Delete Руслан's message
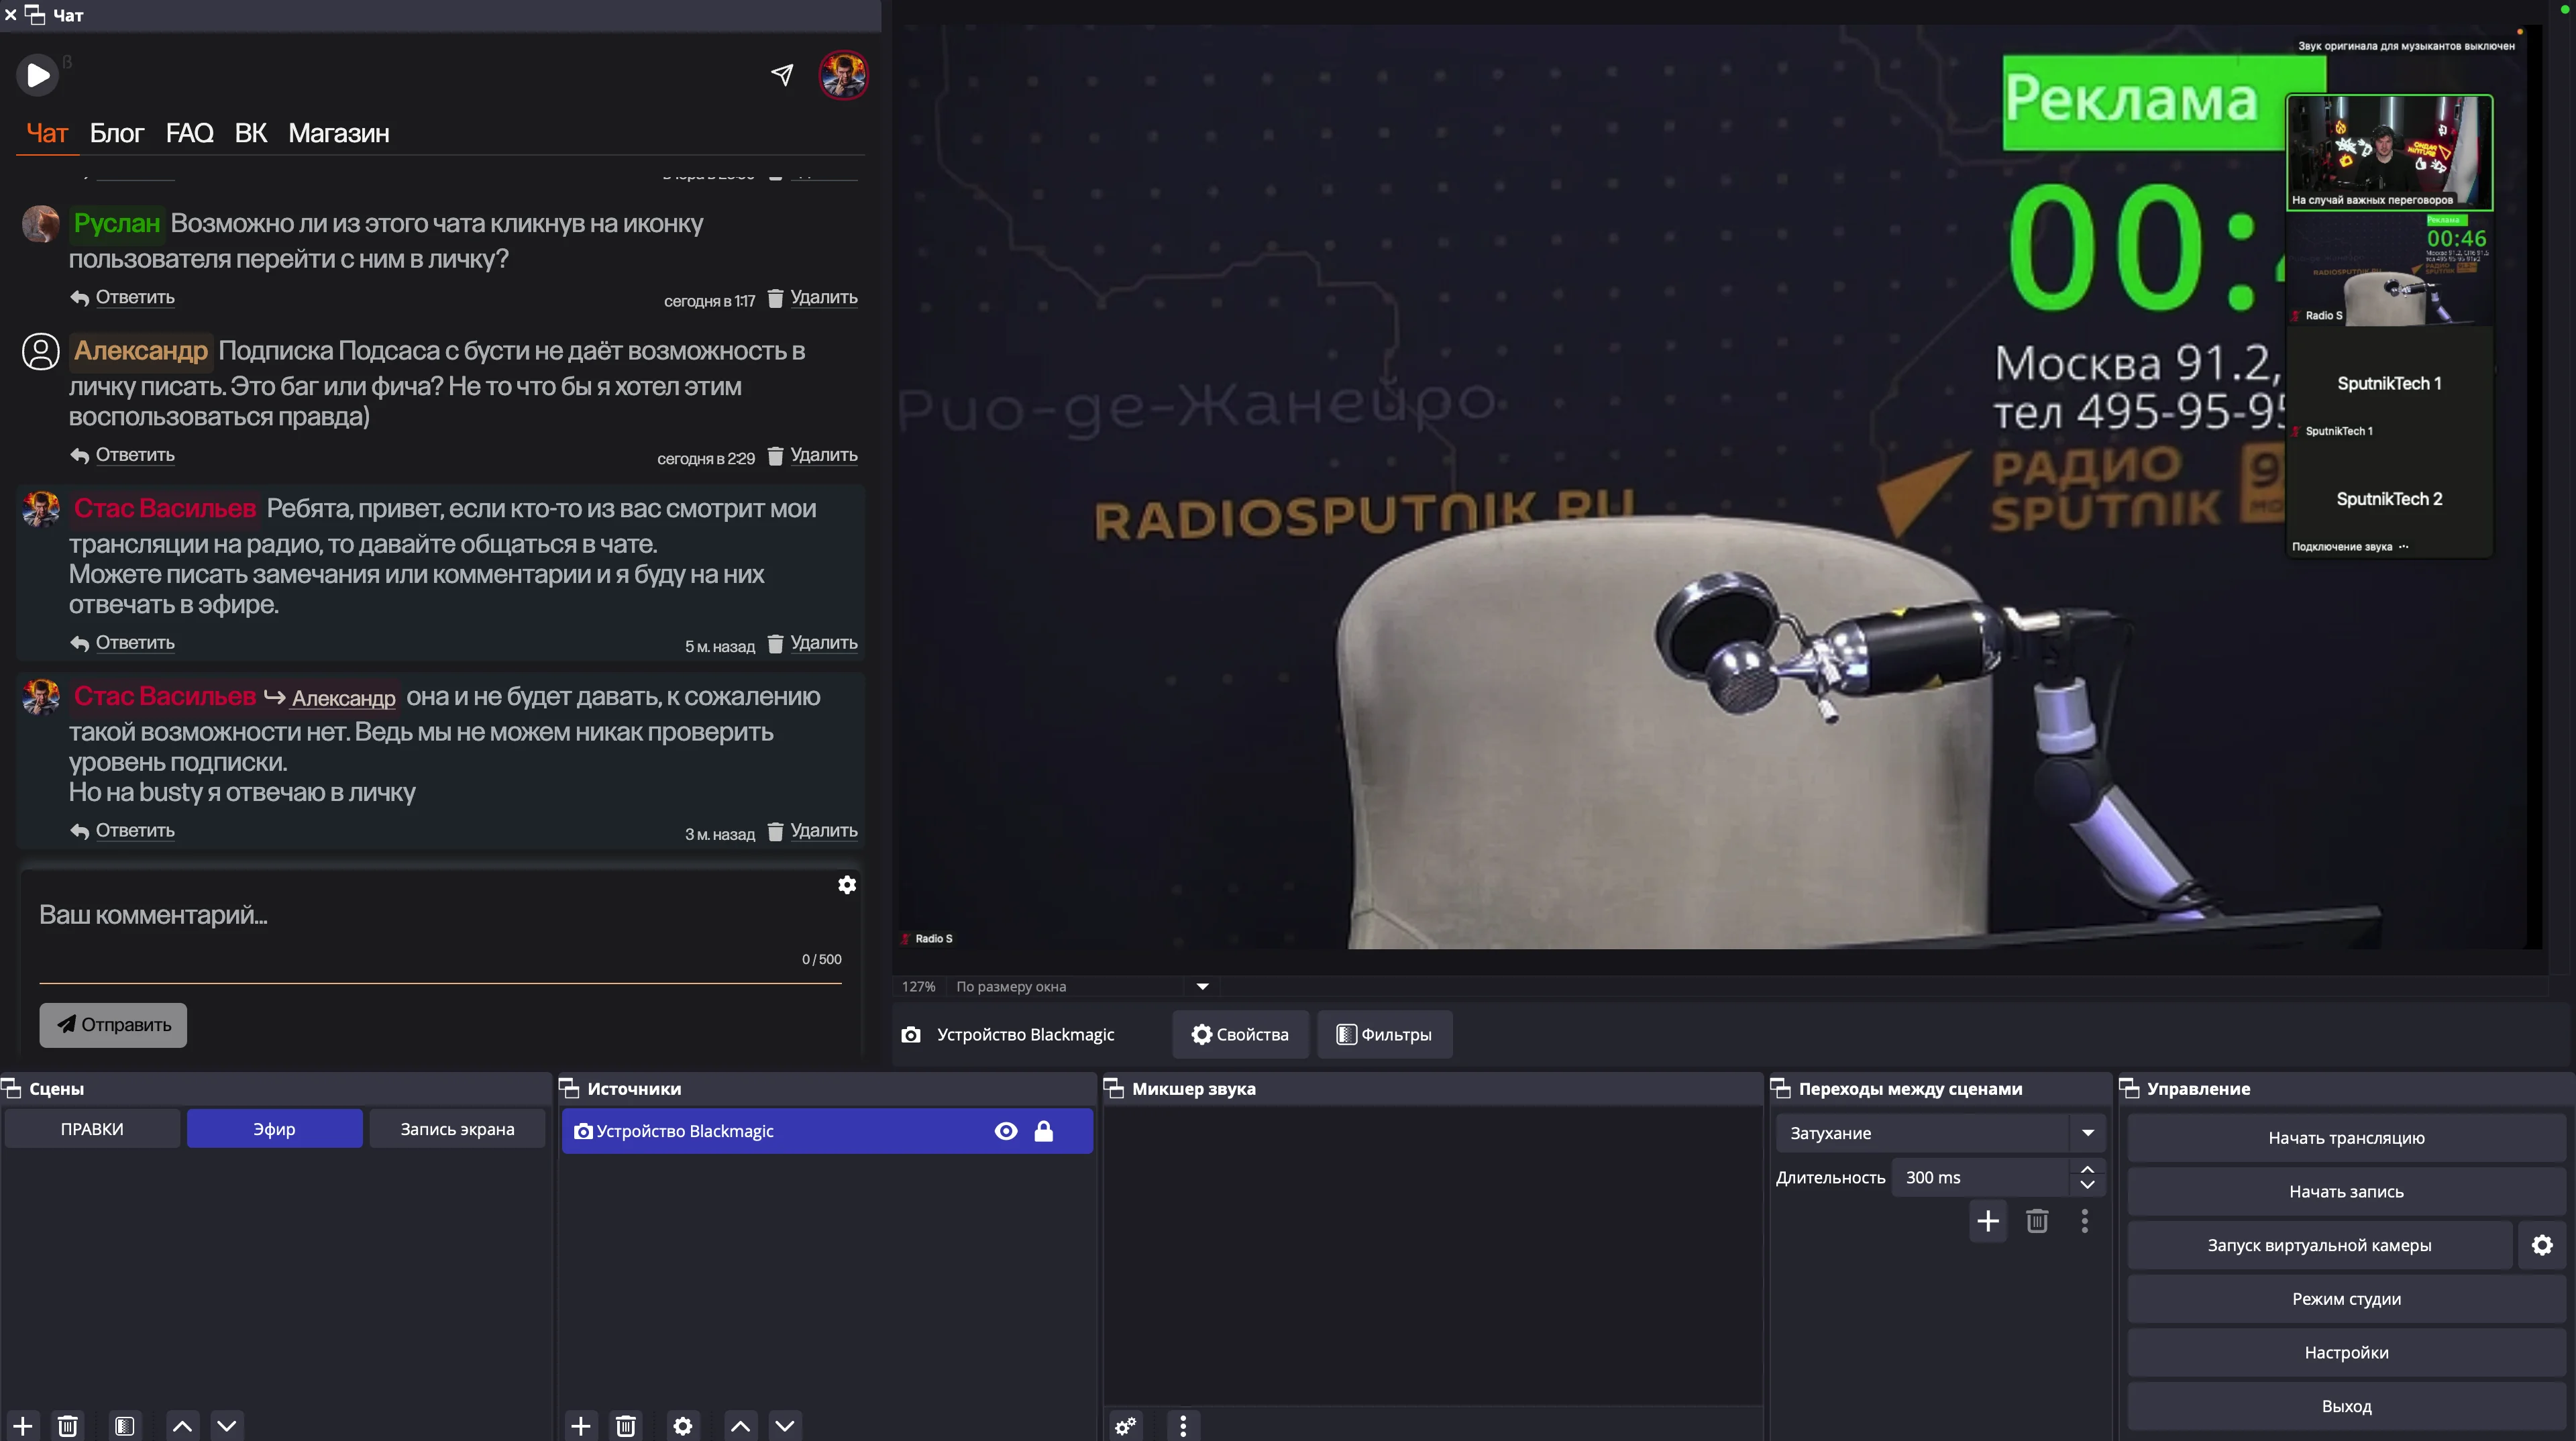The height and width of the screenshot is (1441, 2576). click(x=812, y=297)
